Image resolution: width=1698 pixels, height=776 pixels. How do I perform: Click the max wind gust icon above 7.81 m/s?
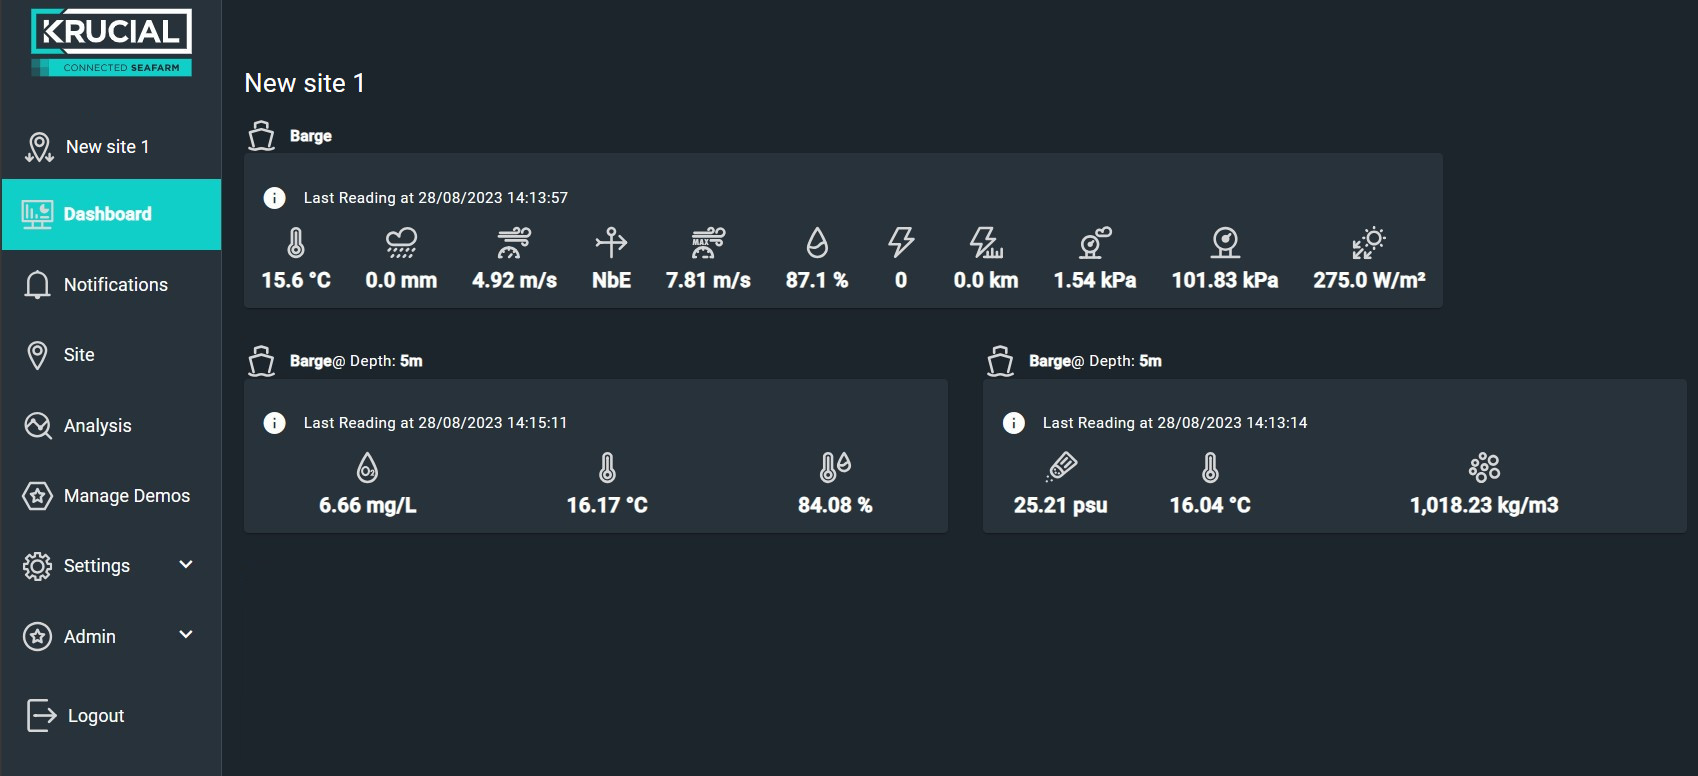(x=708, y=243)
